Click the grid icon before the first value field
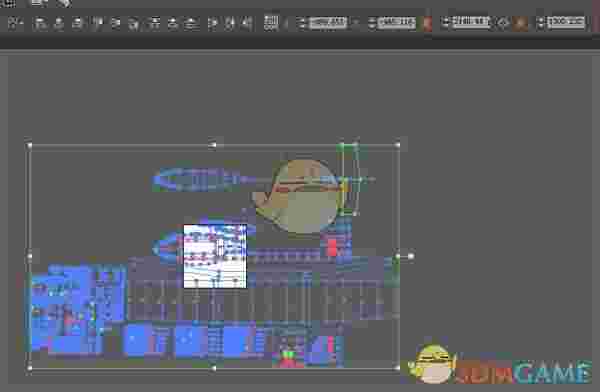This screenshot has height=392, width=600. [271, 23]
